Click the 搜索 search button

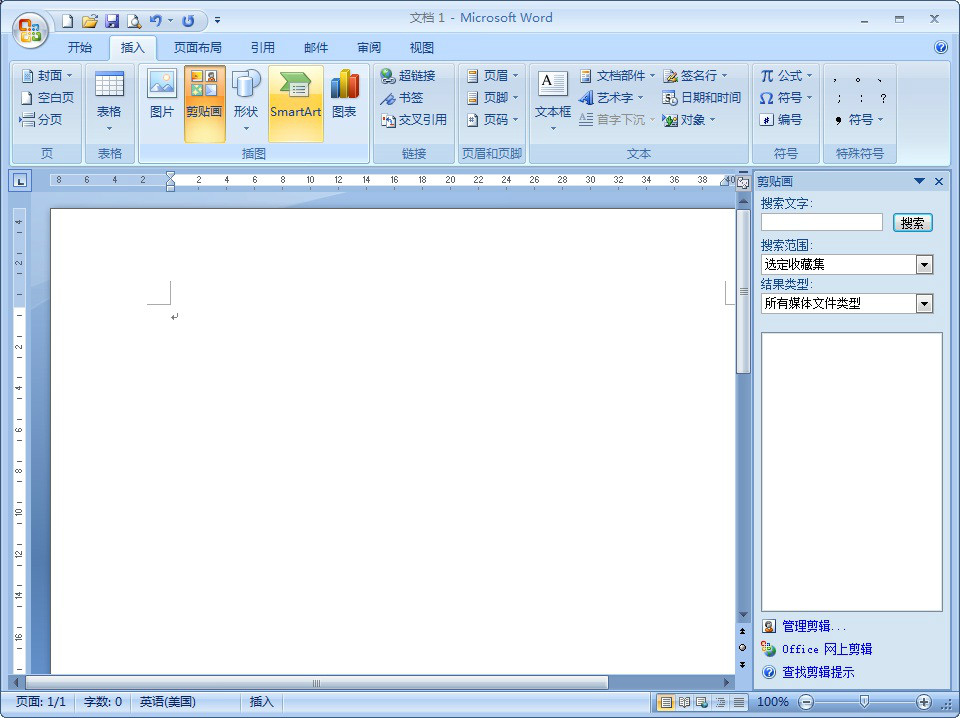click(911, 223)
